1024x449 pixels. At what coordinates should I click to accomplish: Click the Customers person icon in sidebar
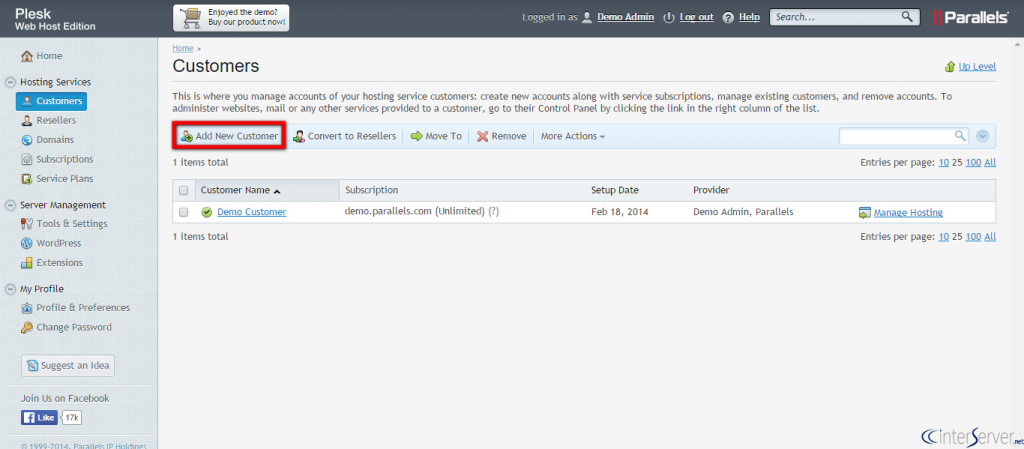coord(27,101)
